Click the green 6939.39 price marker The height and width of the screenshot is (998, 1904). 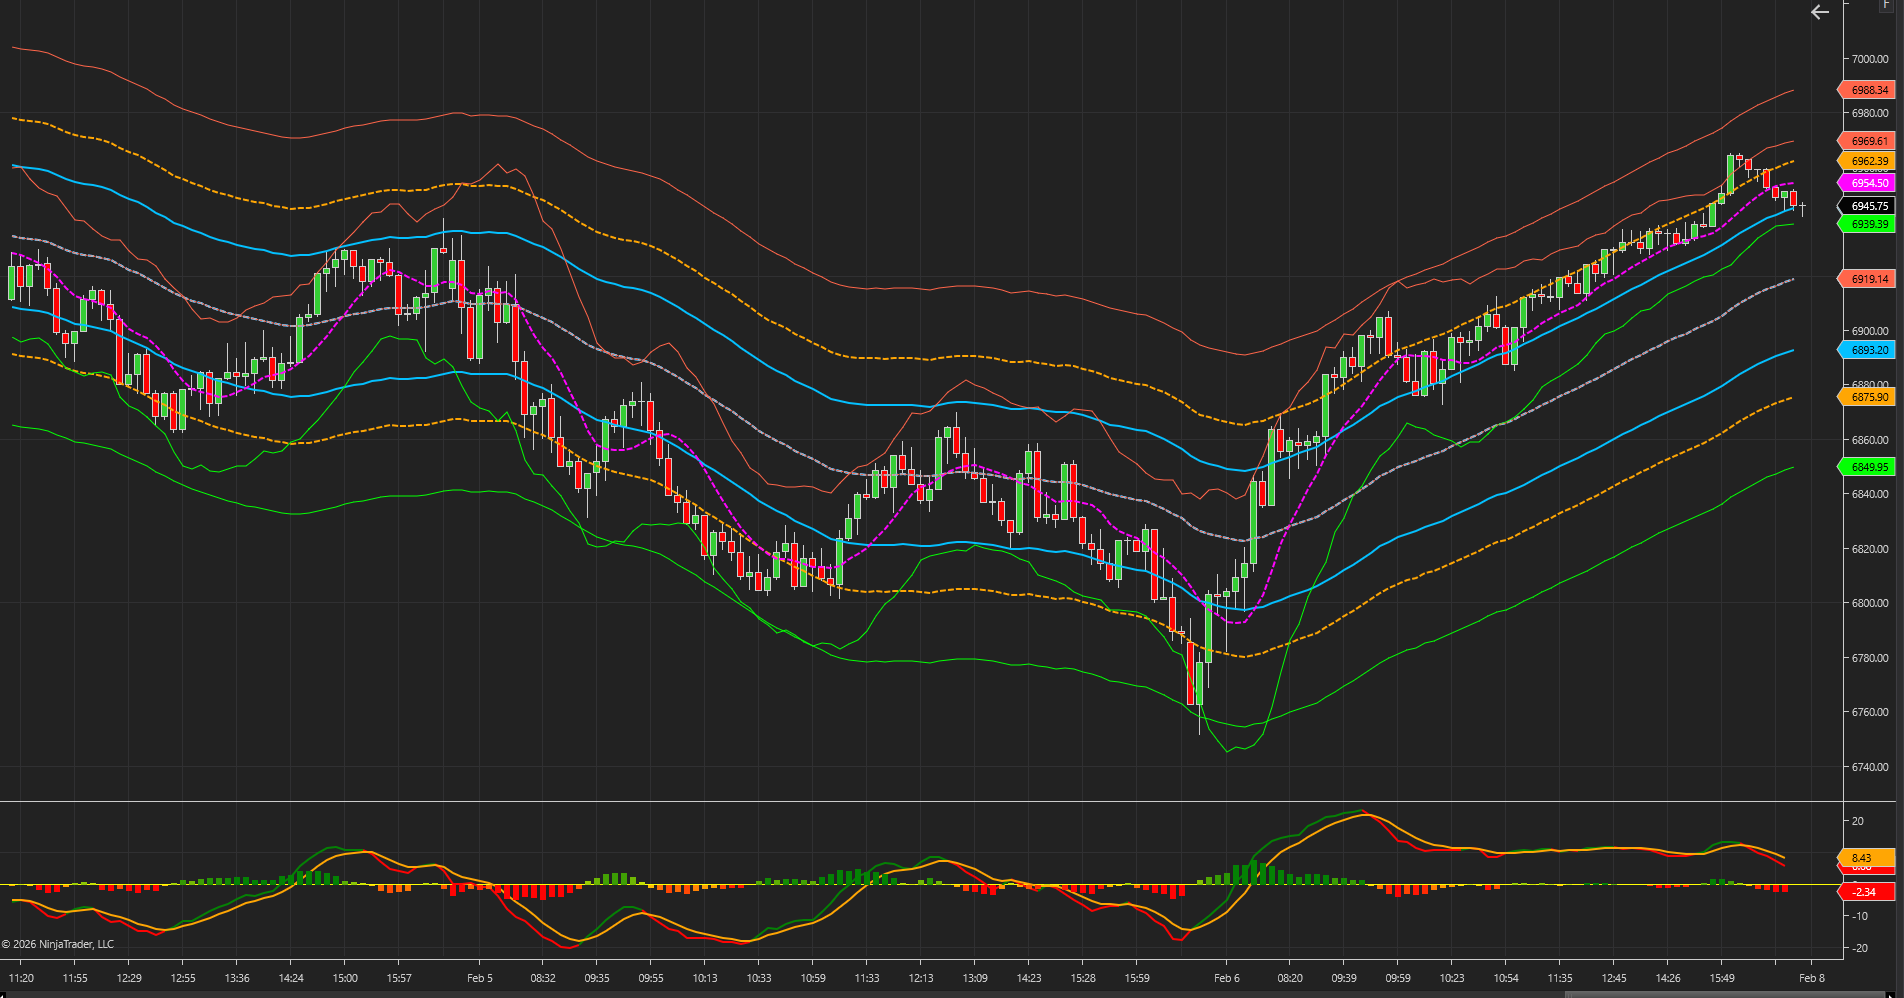[1868, 224]
